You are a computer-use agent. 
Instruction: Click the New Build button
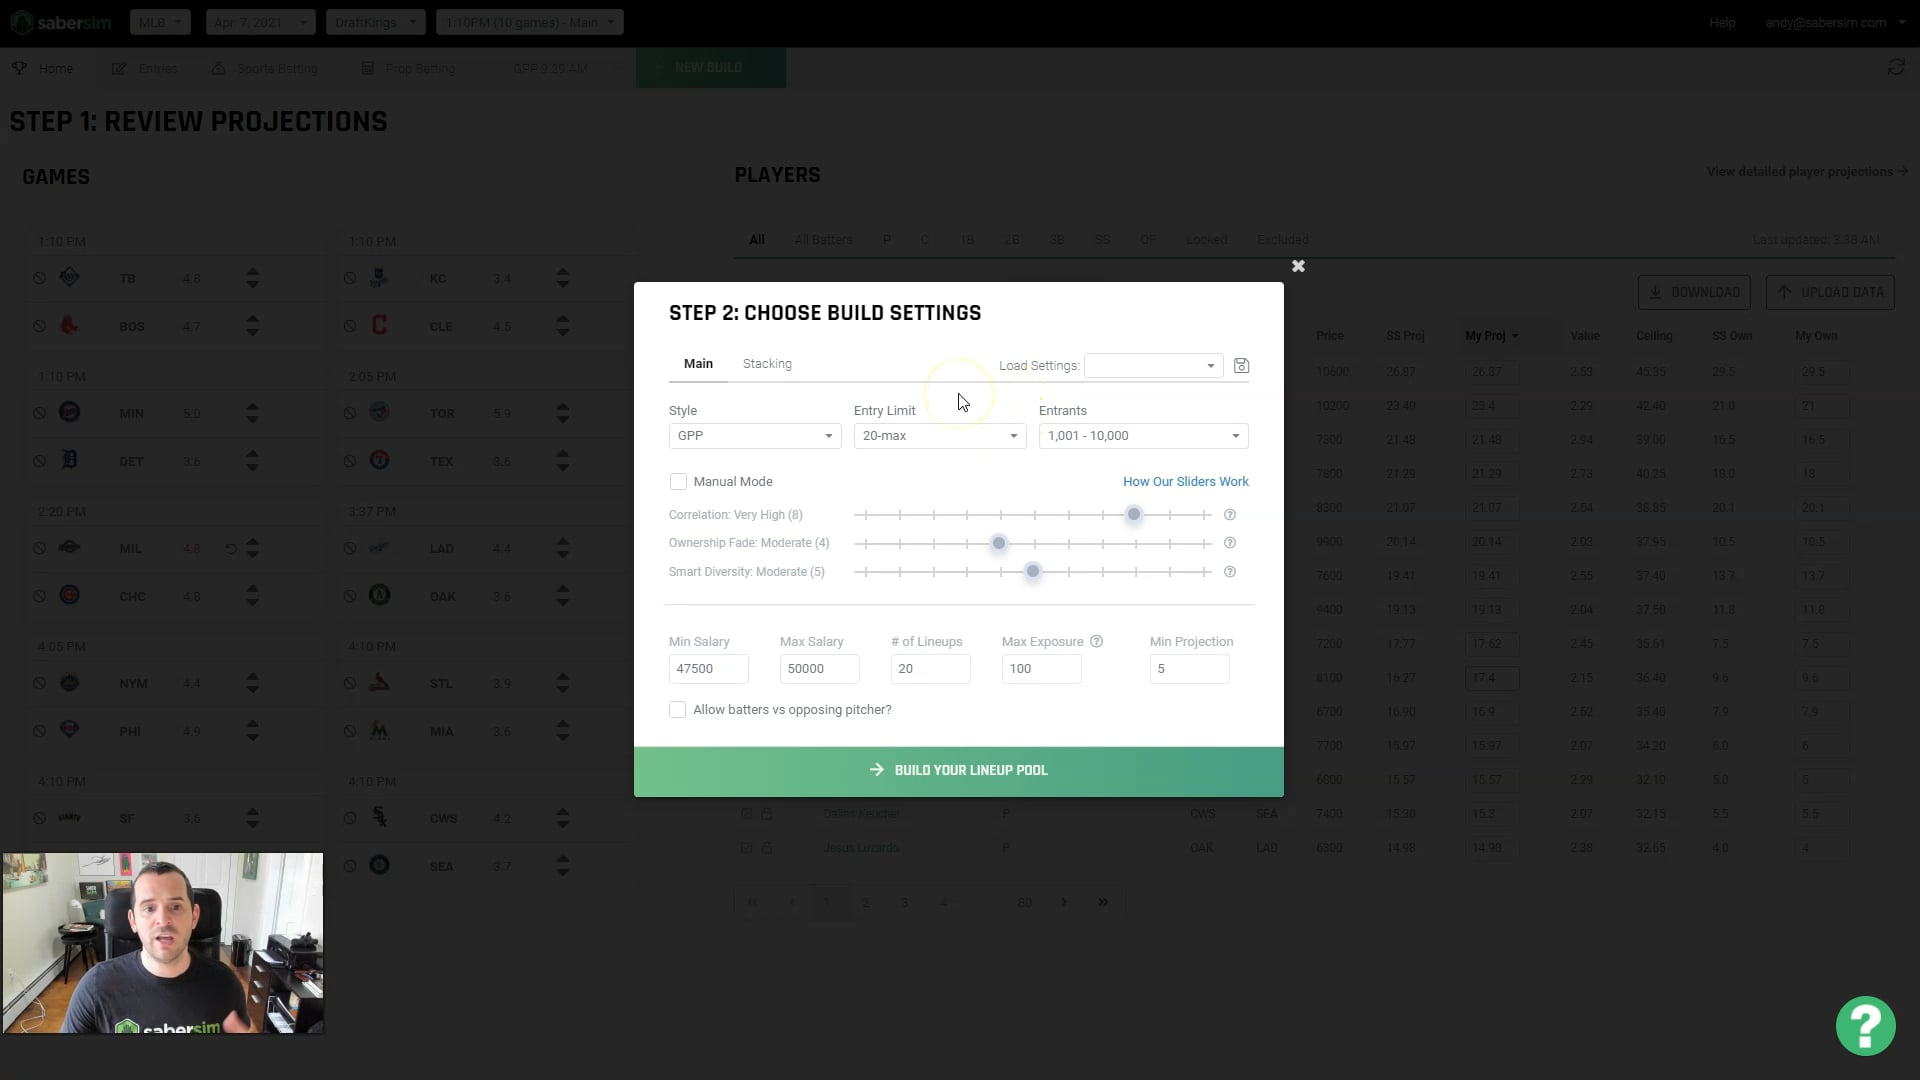pos(710,68)
